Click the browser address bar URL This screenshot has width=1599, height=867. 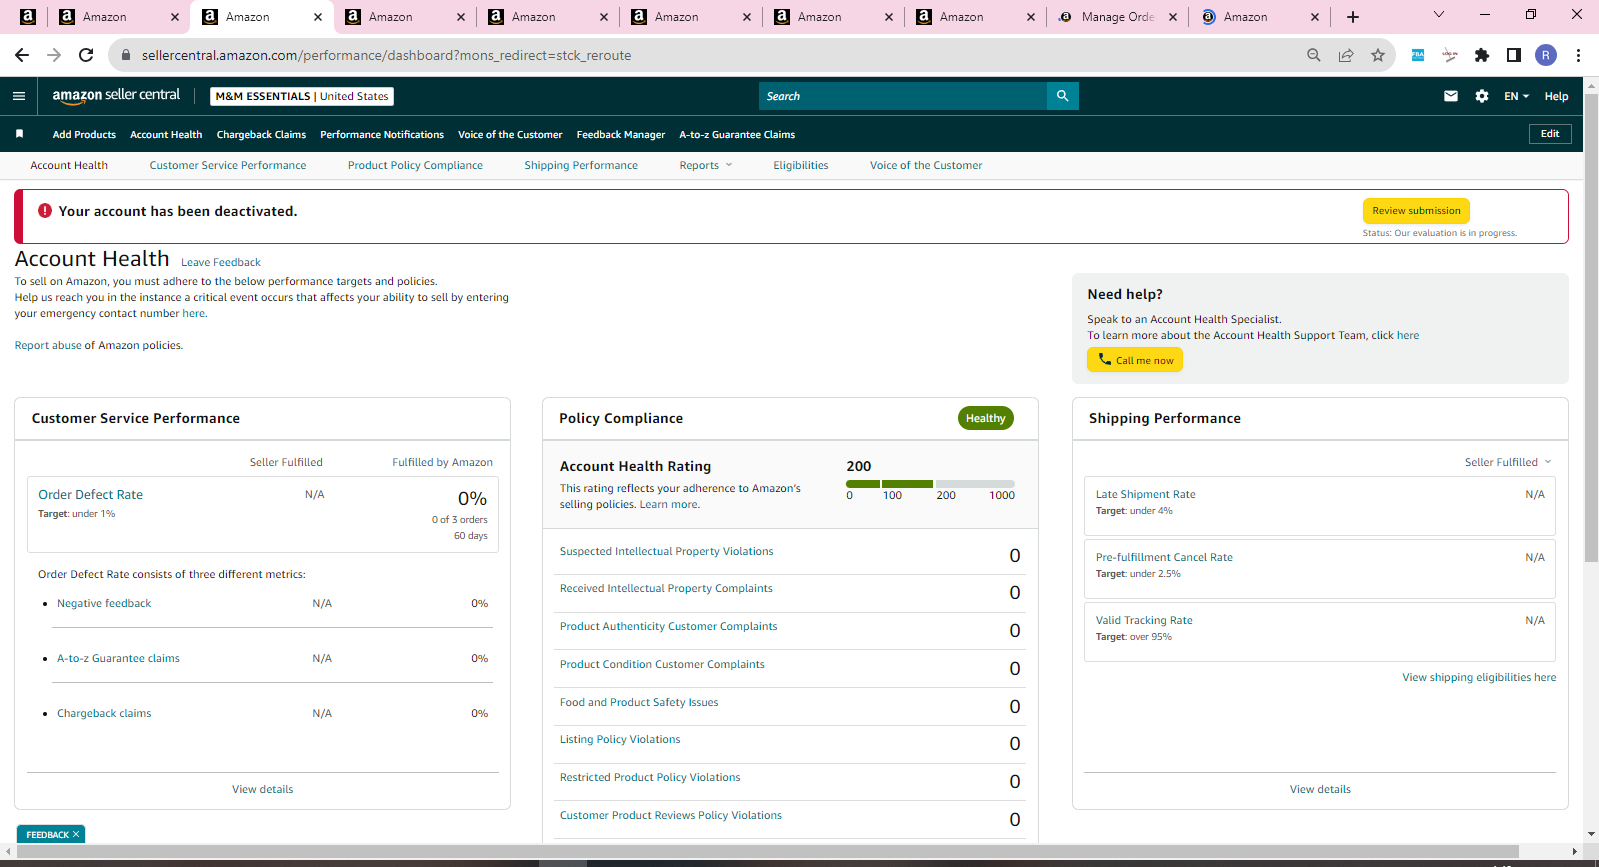[386, 55]
